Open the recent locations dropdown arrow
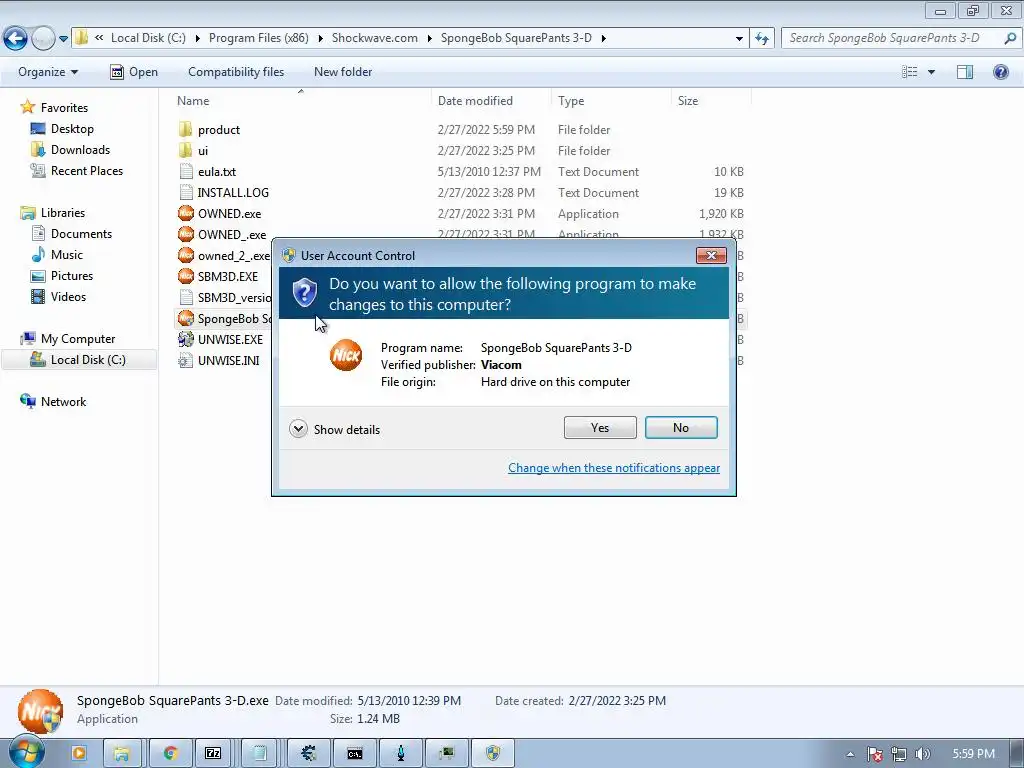1024x768 pixels. (63, 39)
